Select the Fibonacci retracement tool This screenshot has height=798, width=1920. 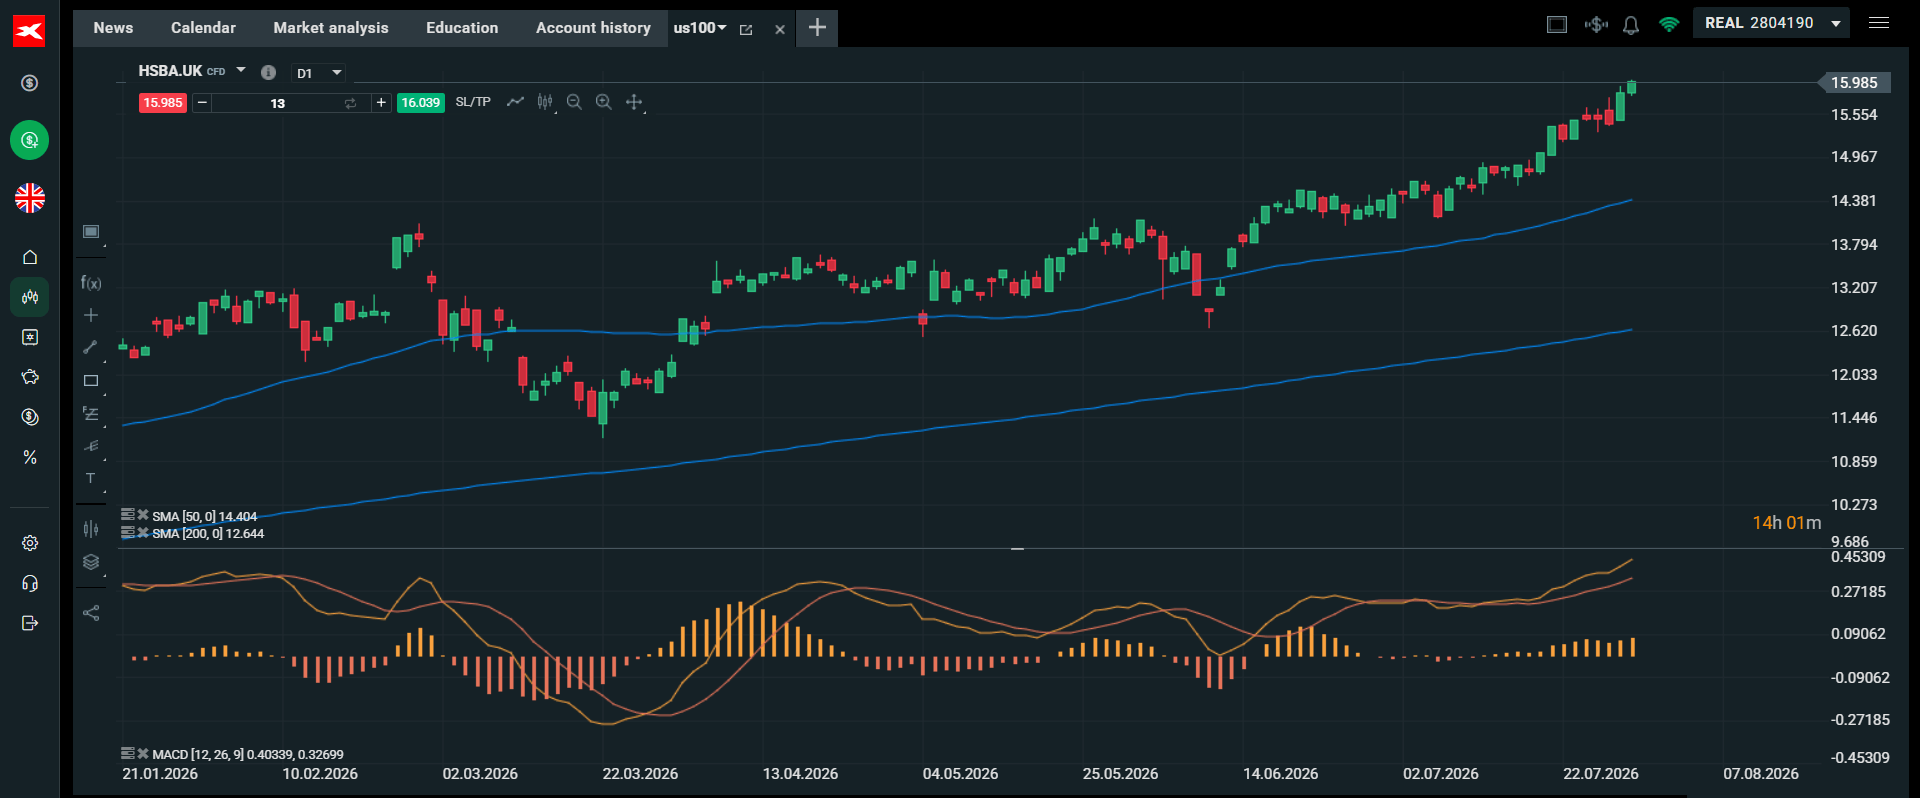91,414
